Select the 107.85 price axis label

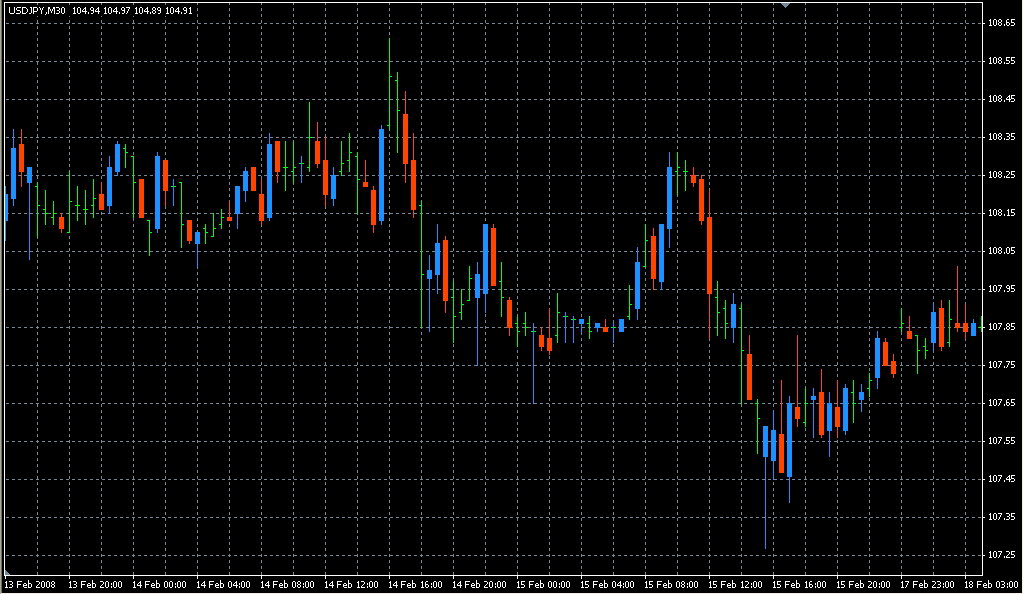[1001, 326]
